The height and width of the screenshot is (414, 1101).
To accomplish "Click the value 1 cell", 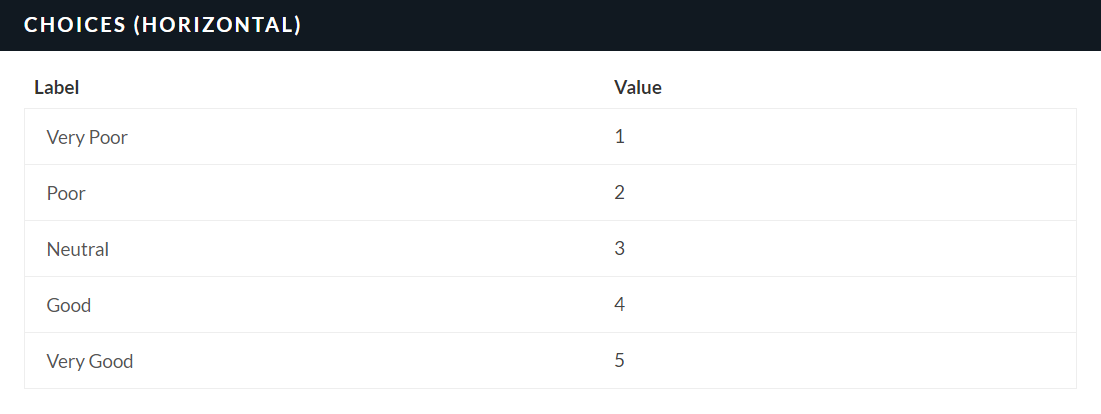I will [620, 137].
